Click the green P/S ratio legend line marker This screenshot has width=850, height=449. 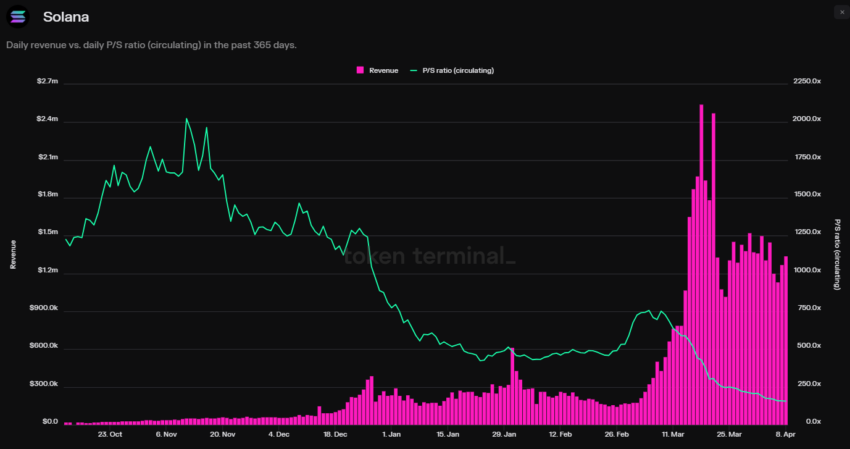pyautogui.click(x=414, y=70)
